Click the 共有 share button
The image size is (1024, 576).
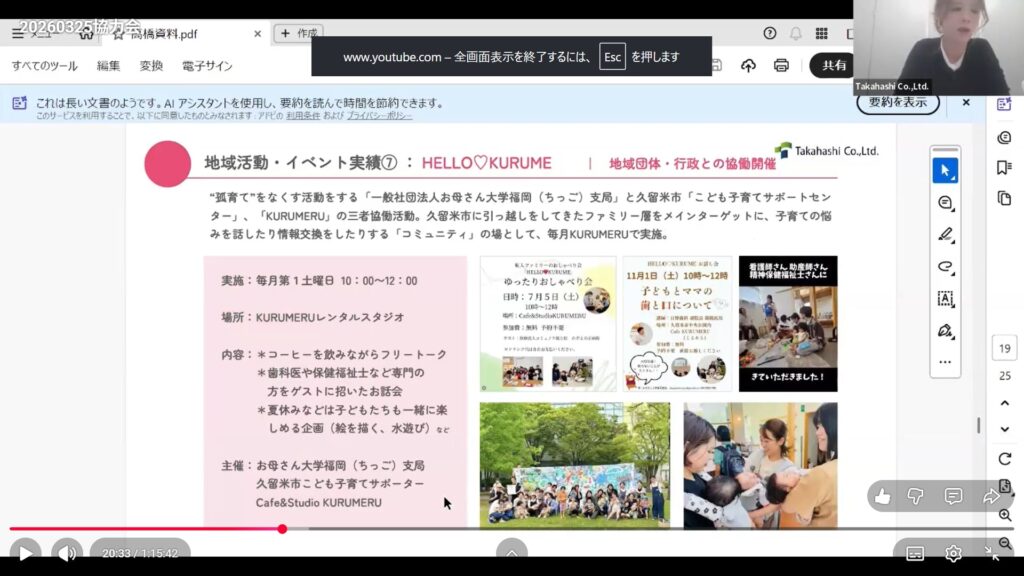(x=834, y=65)
